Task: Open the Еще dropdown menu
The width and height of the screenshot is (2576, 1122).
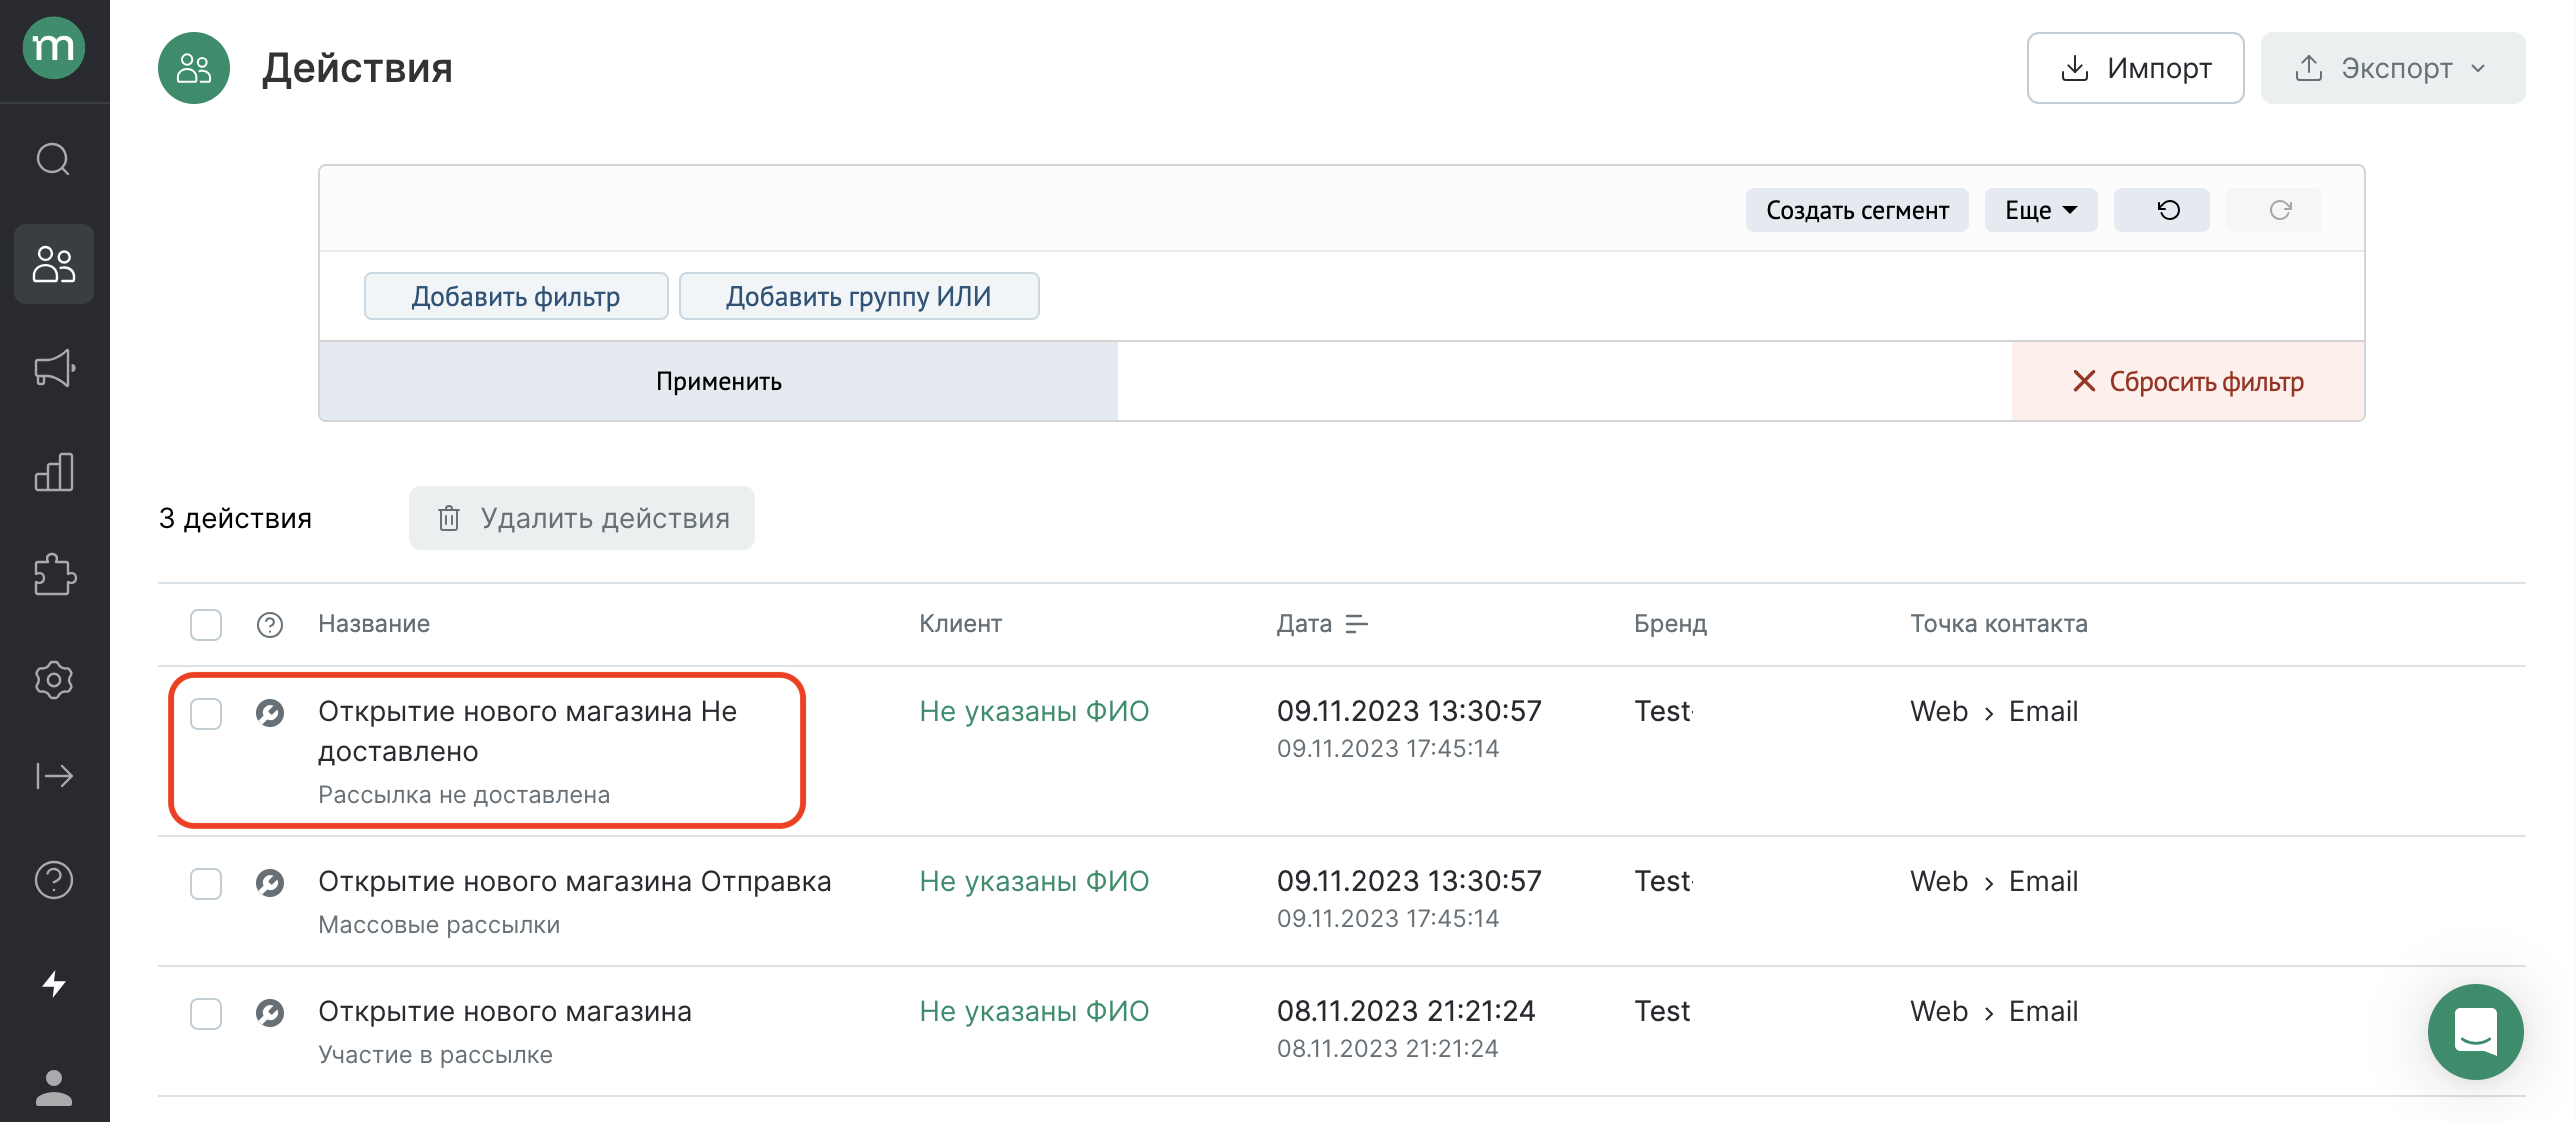Action: (2041, 210)
